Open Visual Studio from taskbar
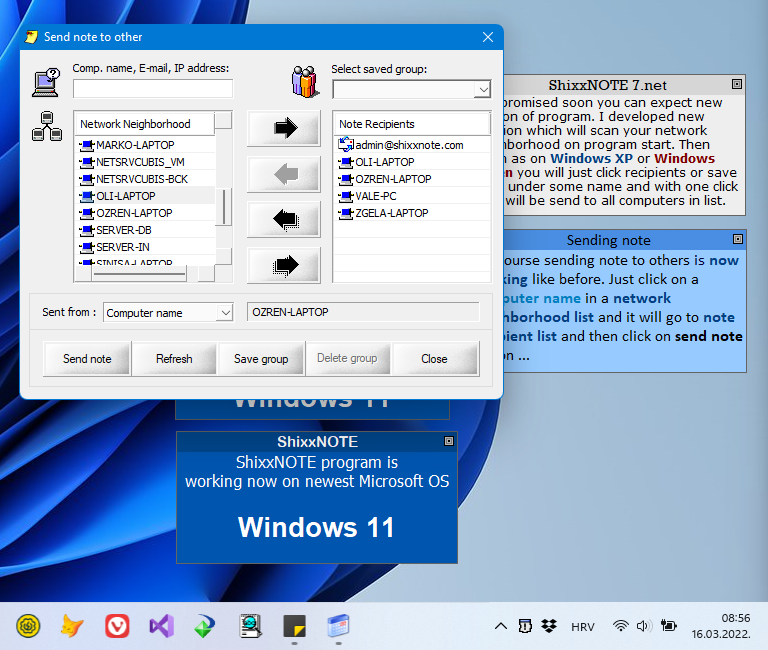This screenshot has height=650, width=768. [x=162, y=626]
